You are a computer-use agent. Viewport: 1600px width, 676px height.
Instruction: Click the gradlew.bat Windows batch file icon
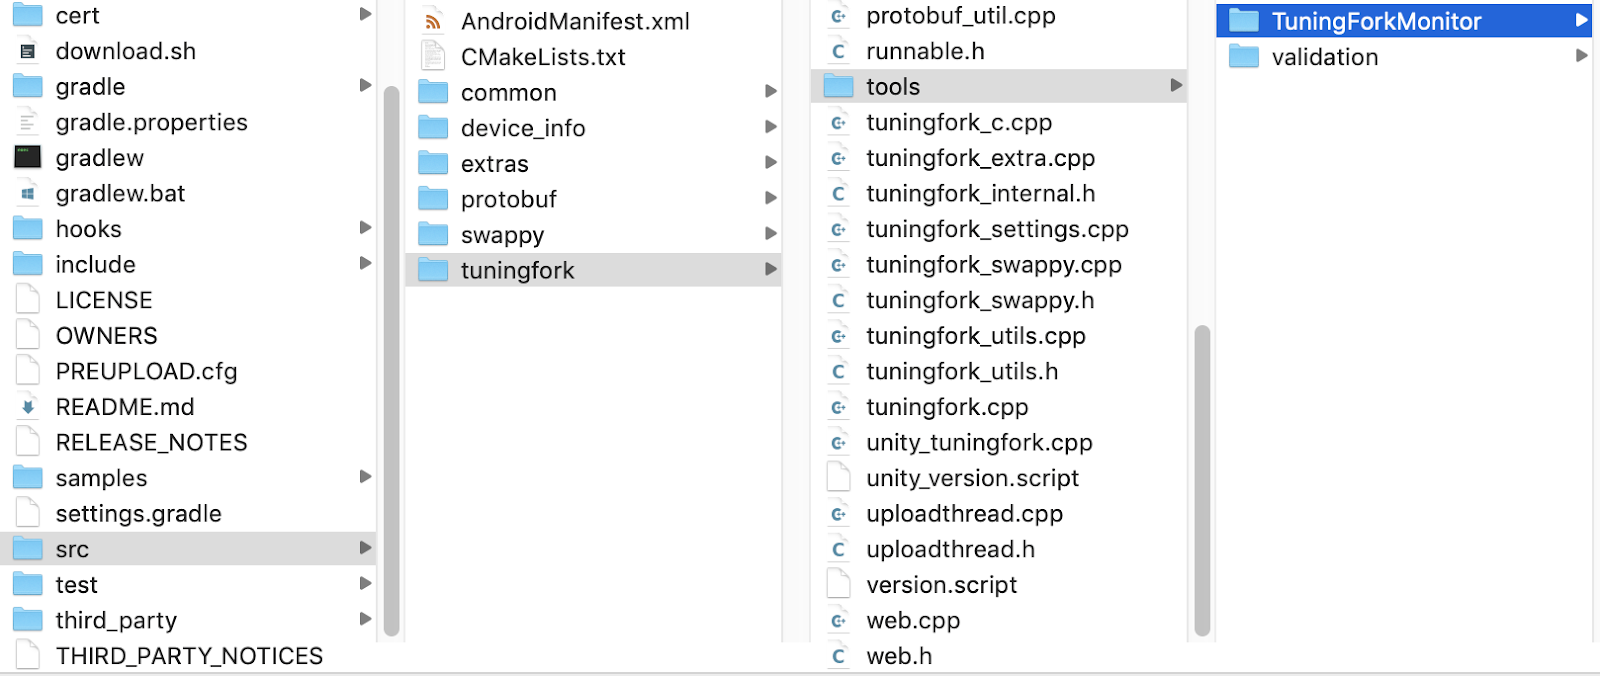click(x=28, y=194)
